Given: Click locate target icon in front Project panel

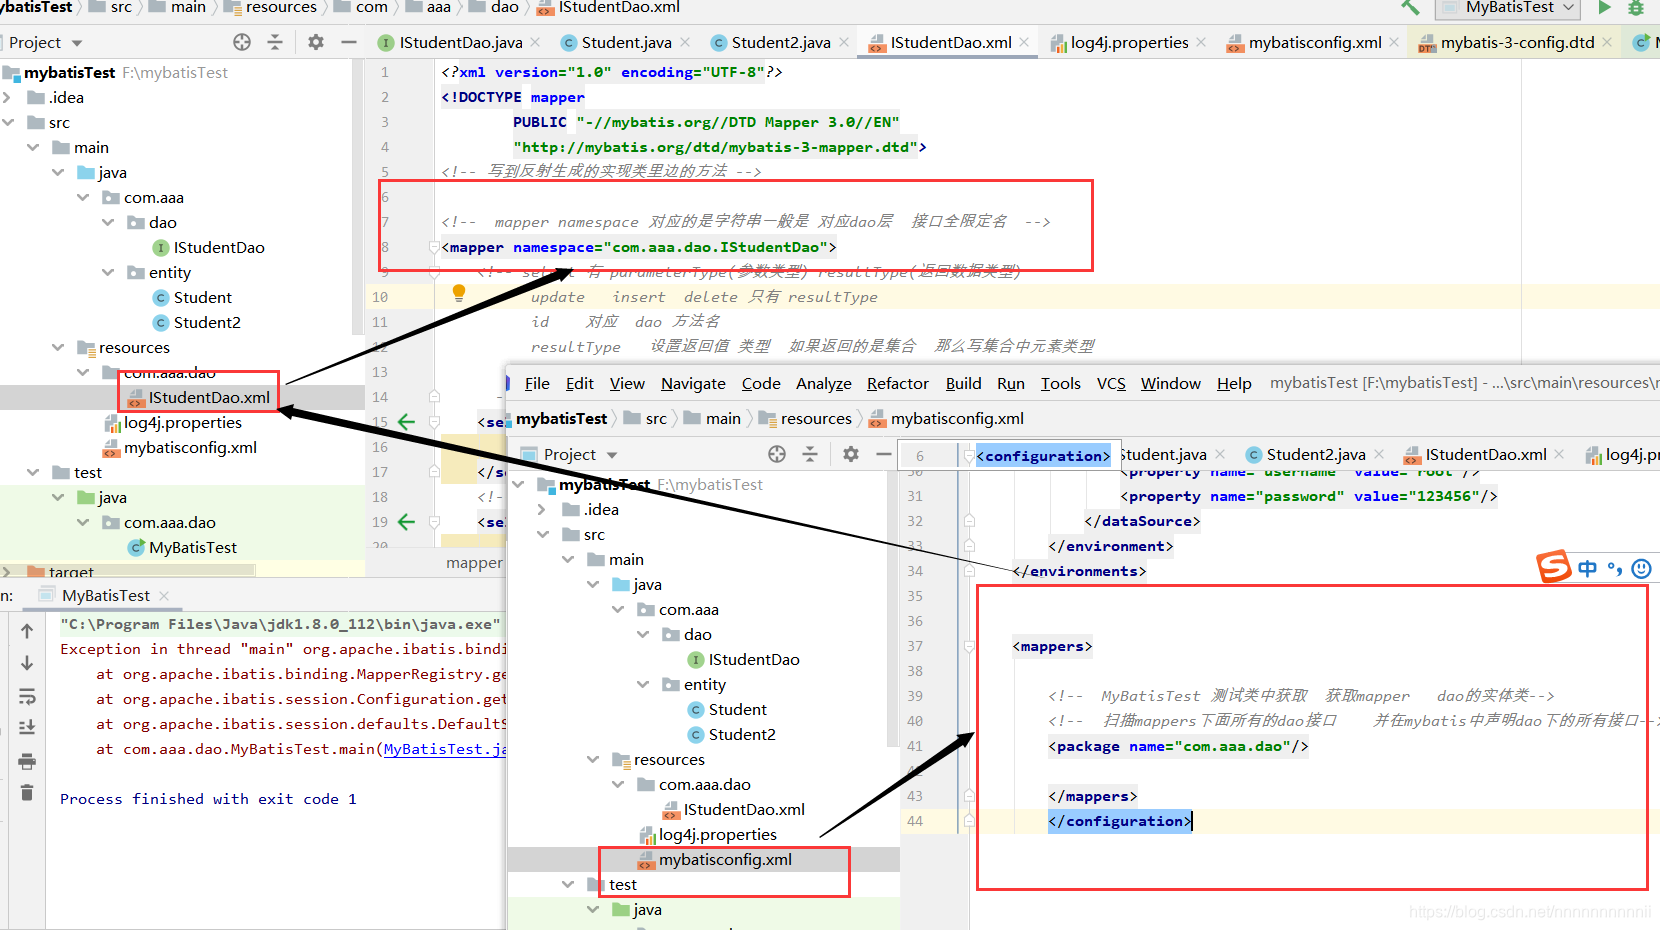Looking at the screenshot, I should (x=777, y=454).
